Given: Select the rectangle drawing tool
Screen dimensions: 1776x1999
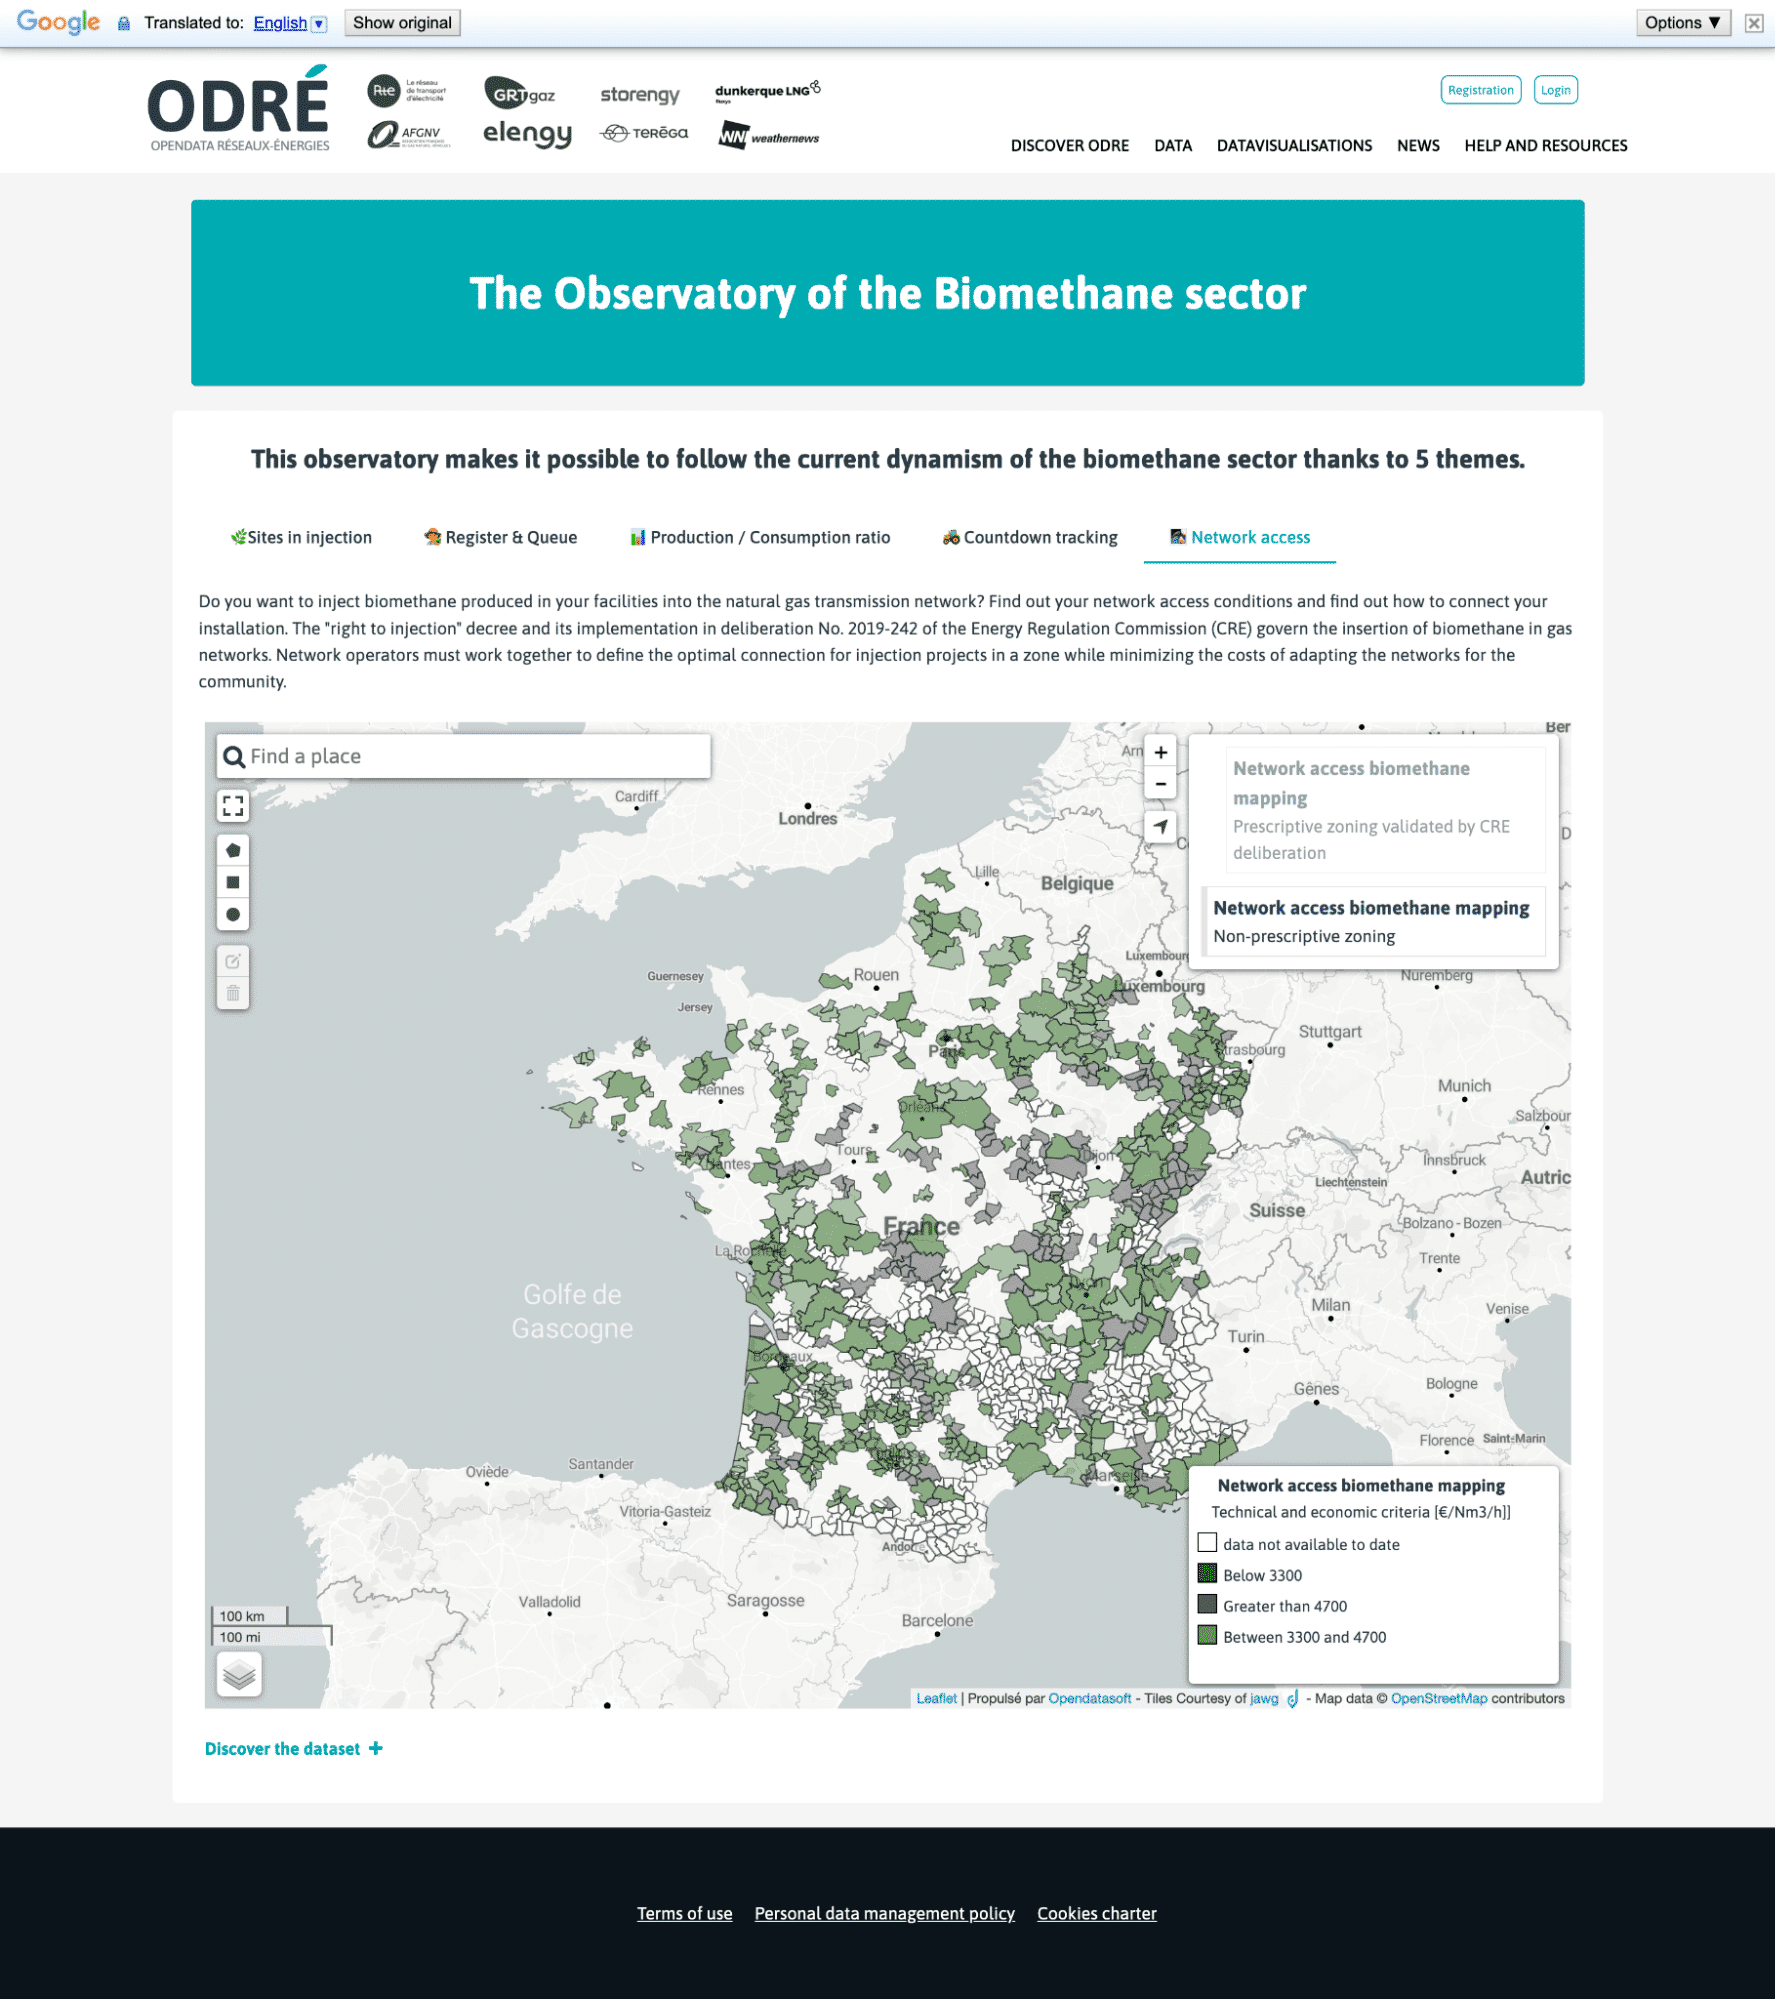Looking at the screenshot, I should click(x=233, y=882).
